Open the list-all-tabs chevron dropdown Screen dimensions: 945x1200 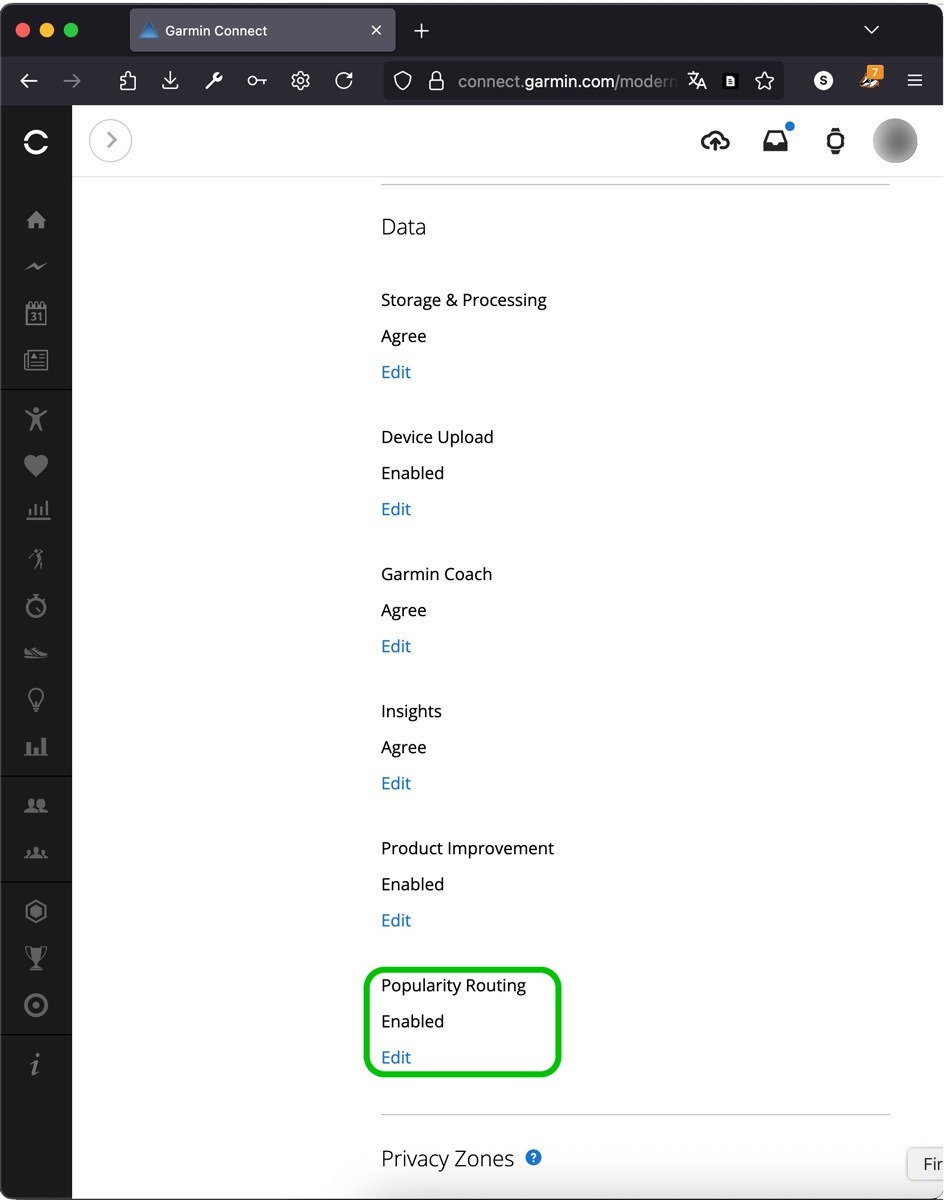click(870, 30)
